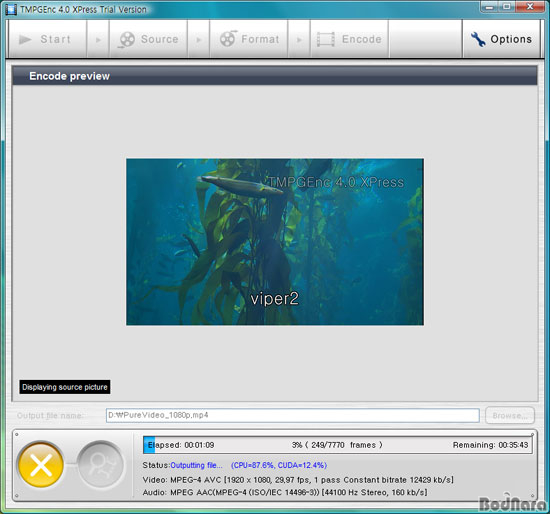Click the encoding progress bar
Image resolution: width=550 pixels, height=514 pixels.
coord(338,445)
